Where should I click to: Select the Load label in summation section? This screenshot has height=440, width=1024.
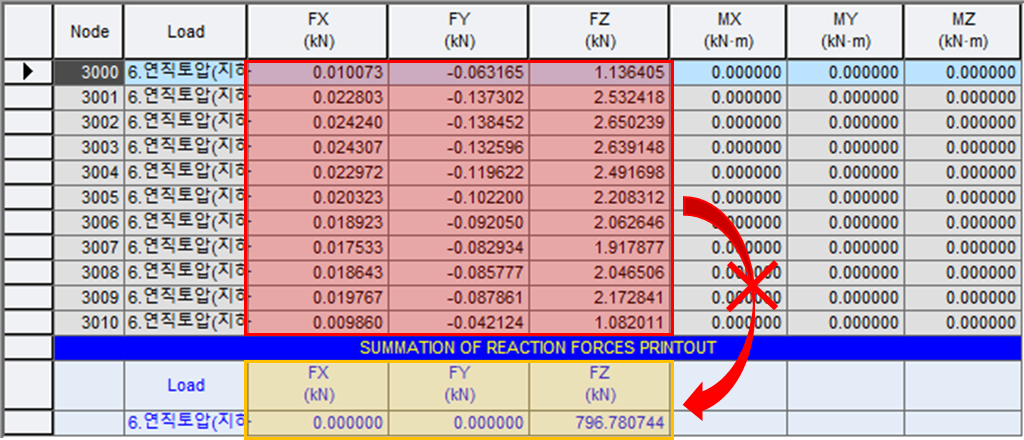tap(186, 385)
